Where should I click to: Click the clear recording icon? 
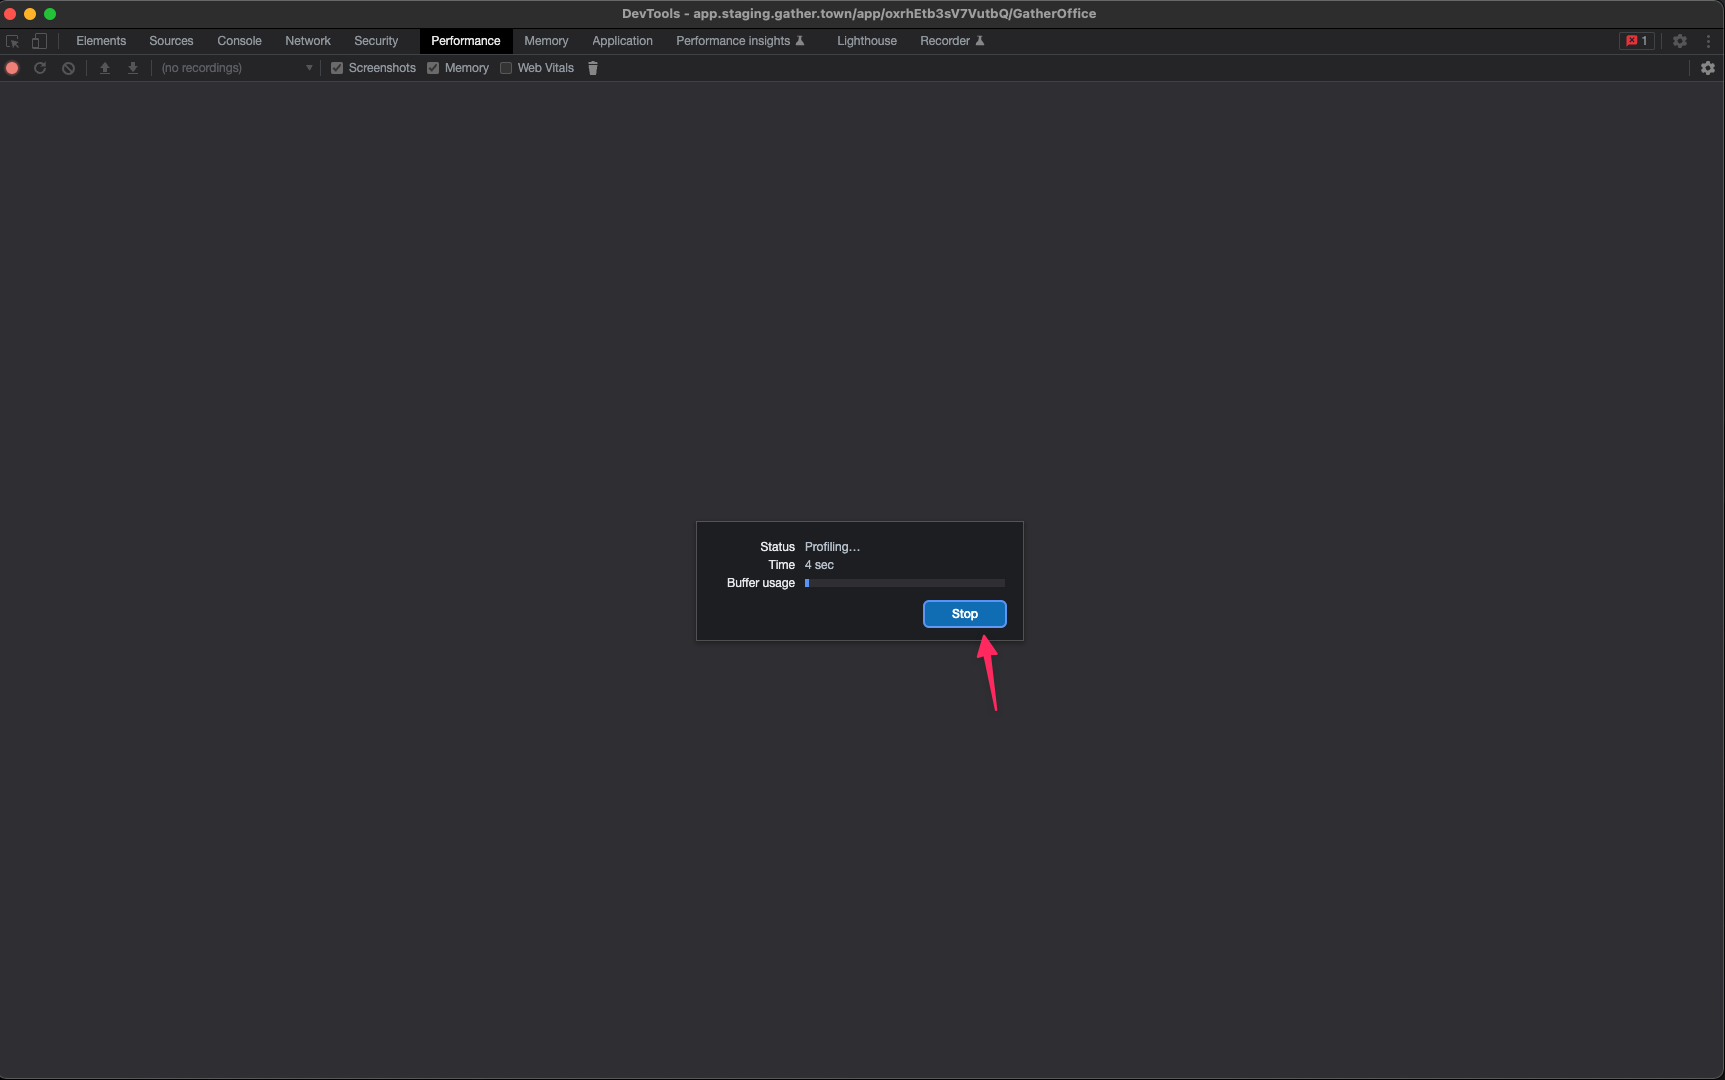[x=68, y=68]
